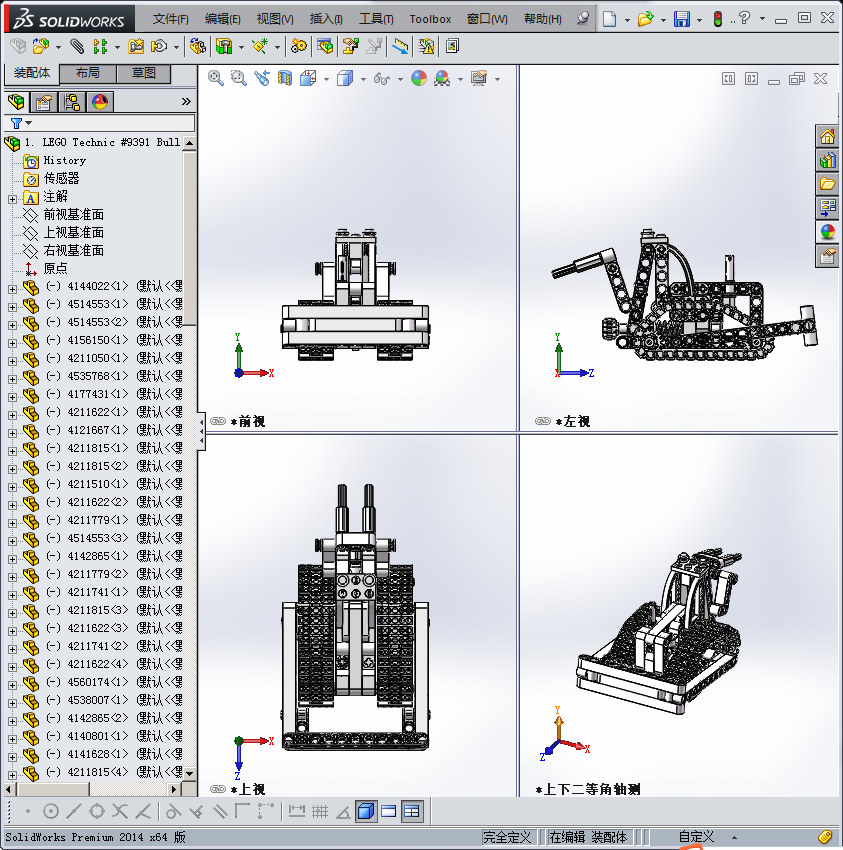This screenshot has width=843, height=850.
Task: Open the 视图(V) menu
Action: point(275,19)
